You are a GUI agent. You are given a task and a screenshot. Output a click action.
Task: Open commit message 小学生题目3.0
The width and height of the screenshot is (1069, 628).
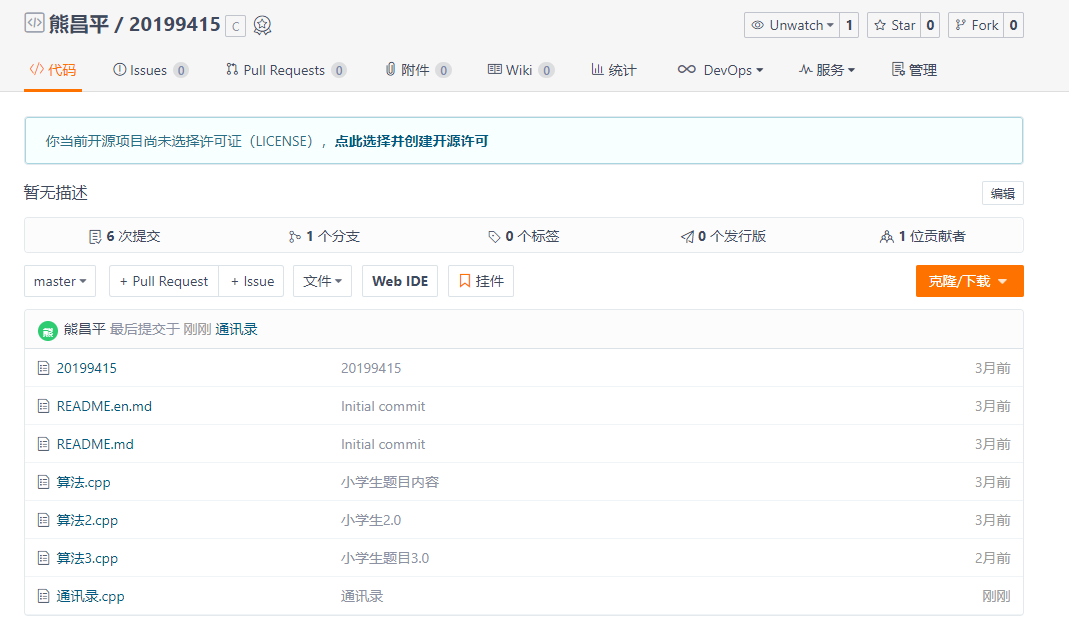pos(385,558)
